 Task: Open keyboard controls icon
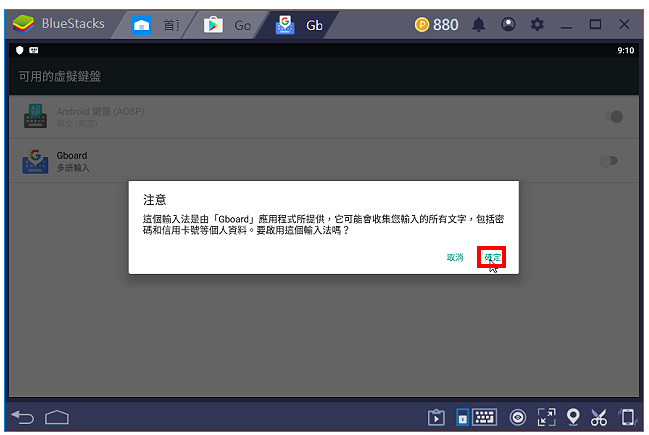point(485,417)
